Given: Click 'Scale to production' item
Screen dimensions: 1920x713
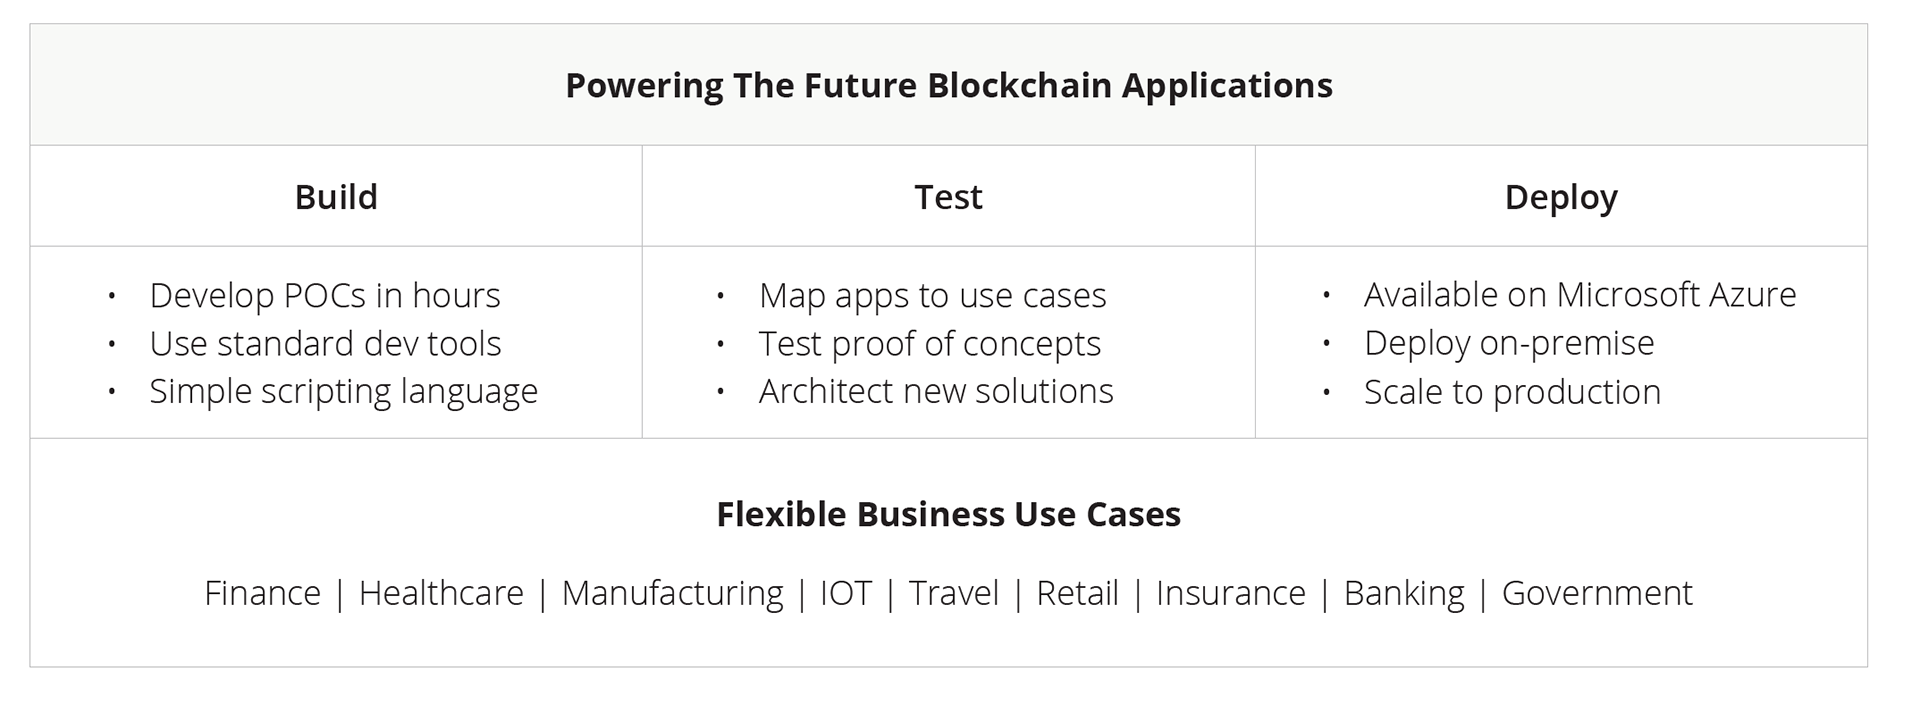Looking at the screenshot, I should 1512,392.
